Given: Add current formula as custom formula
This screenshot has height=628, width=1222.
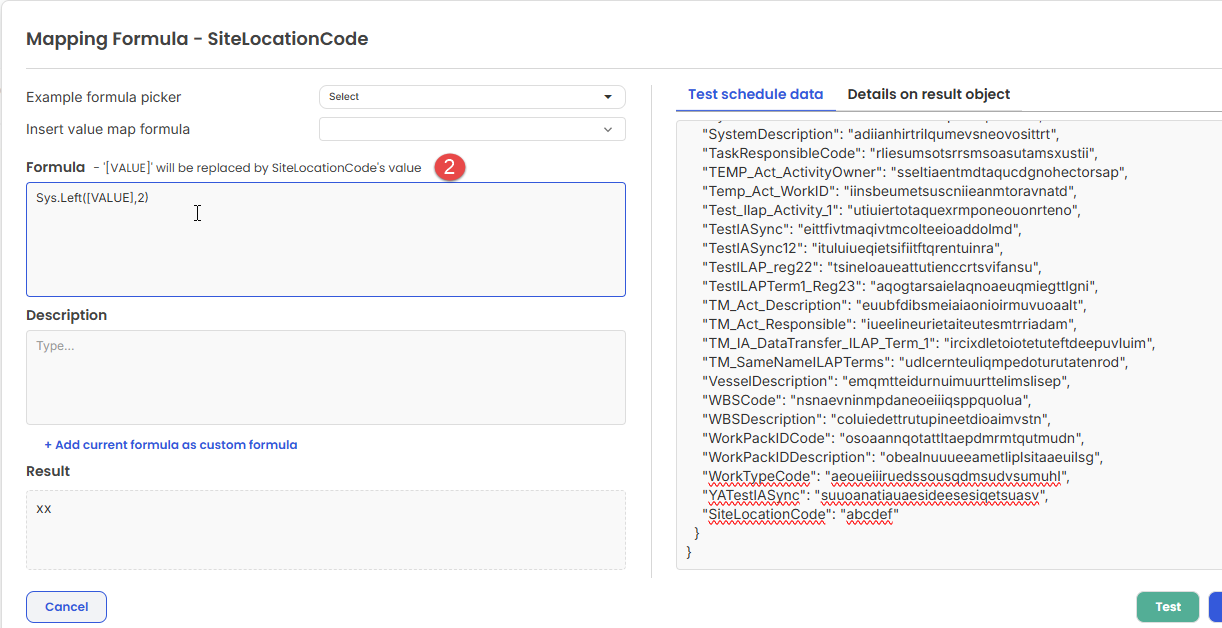Looking at the screenshot, I should [x=171, y=445].
